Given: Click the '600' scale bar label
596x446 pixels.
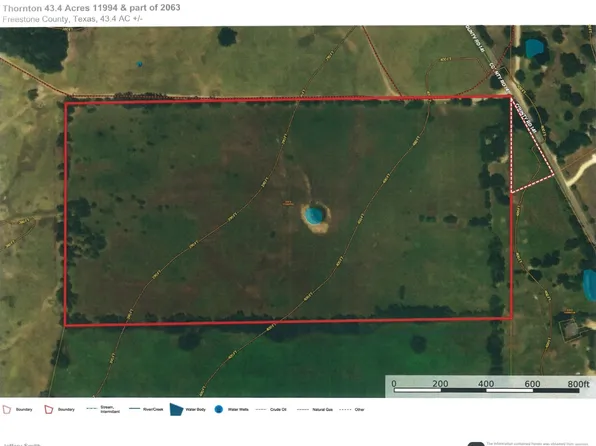Looking at the screenshot, I should pyautogui.click(x=532, y=384).
